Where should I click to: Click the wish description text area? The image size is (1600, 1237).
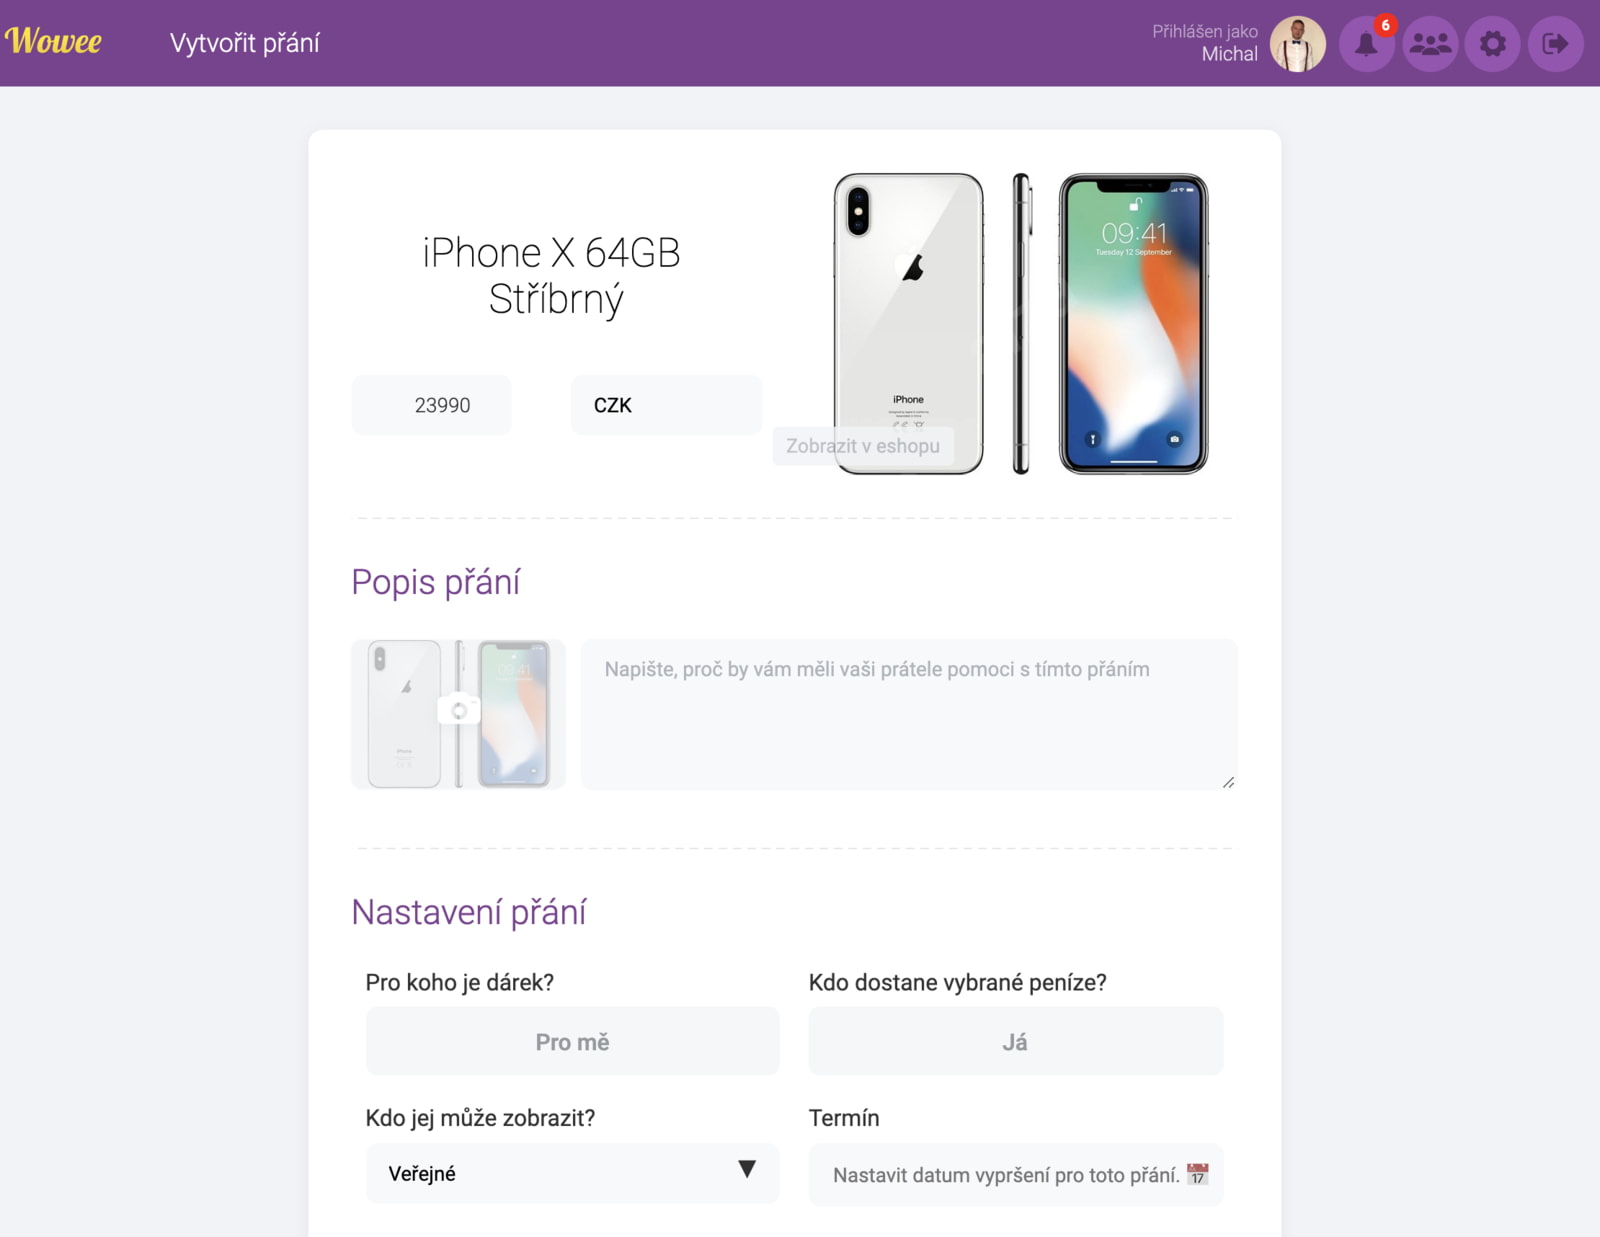pos(909,714)
